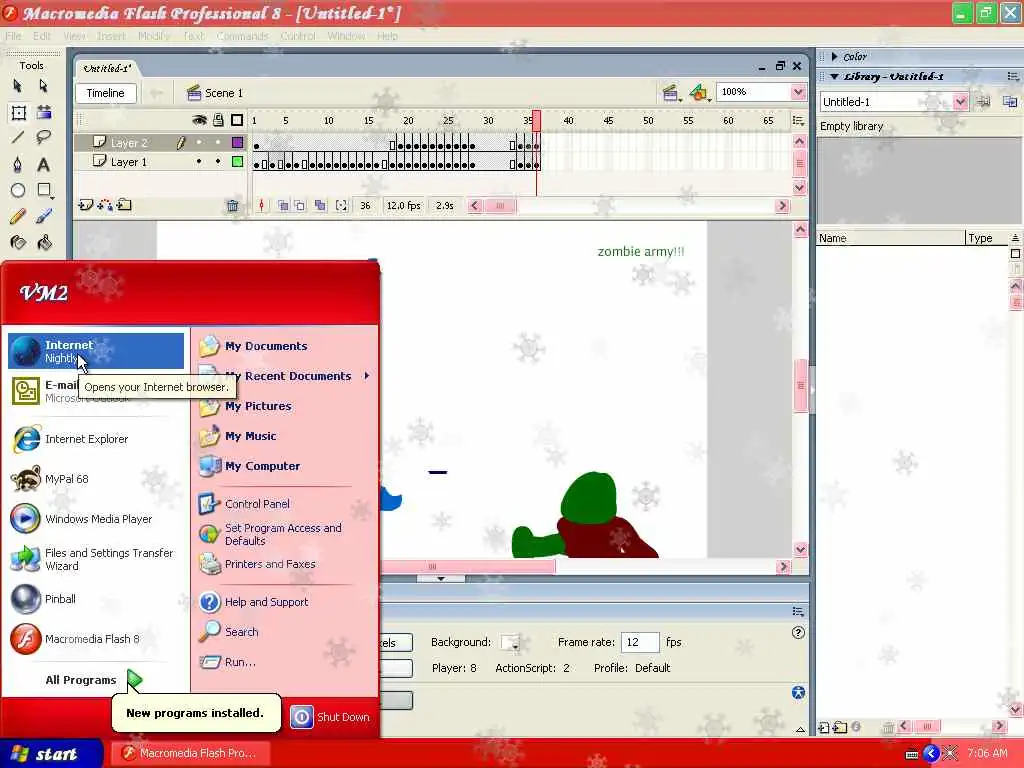Expand the Color panel
1024x768 pixels.
tap(834, 57)
